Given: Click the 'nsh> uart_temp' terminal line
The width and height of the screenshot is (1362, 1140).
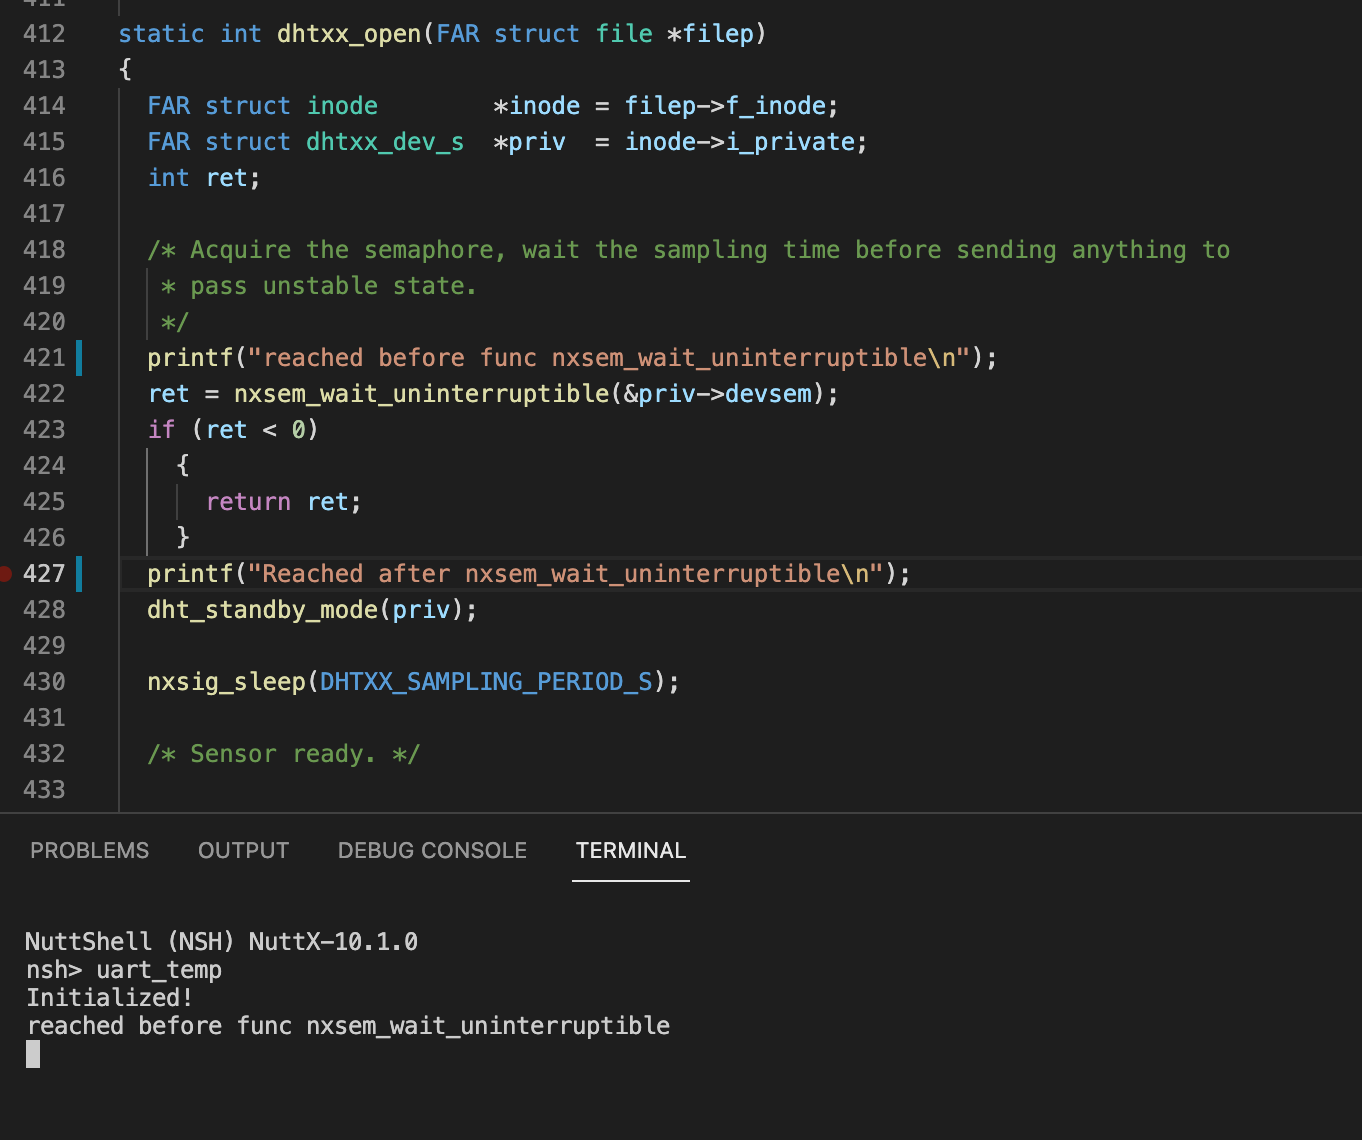Looking at the screenshot, I should 124,970.
